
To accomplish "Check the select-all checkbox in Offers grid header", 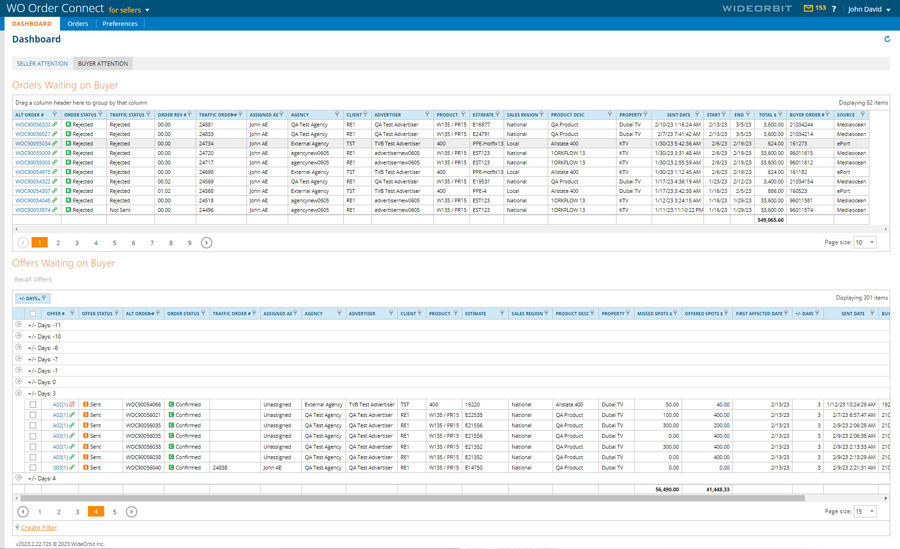I will 33,314.
